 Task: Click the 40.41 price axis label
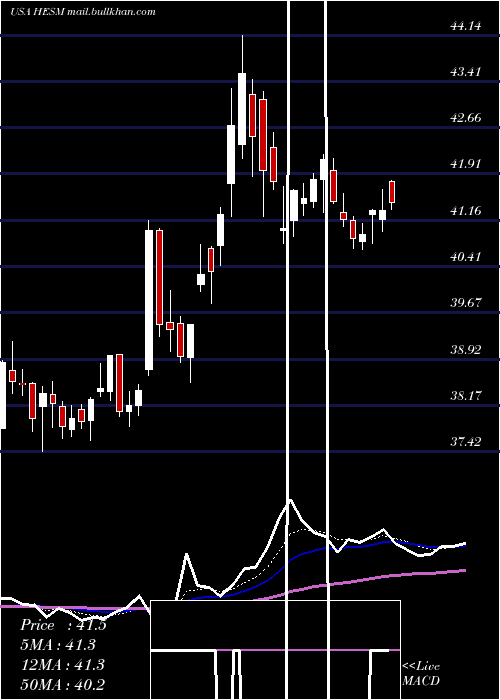(x=466, y=257)
